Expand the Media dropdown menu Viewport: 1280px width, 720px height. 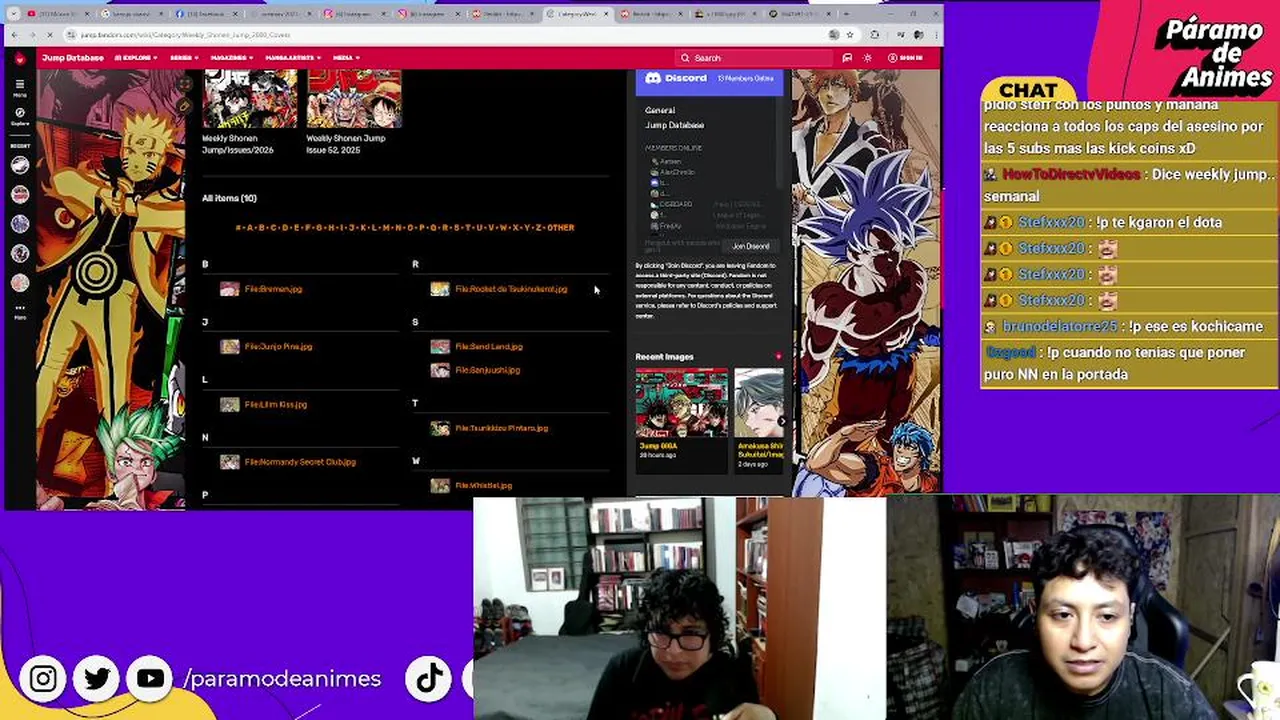point(346,58)
